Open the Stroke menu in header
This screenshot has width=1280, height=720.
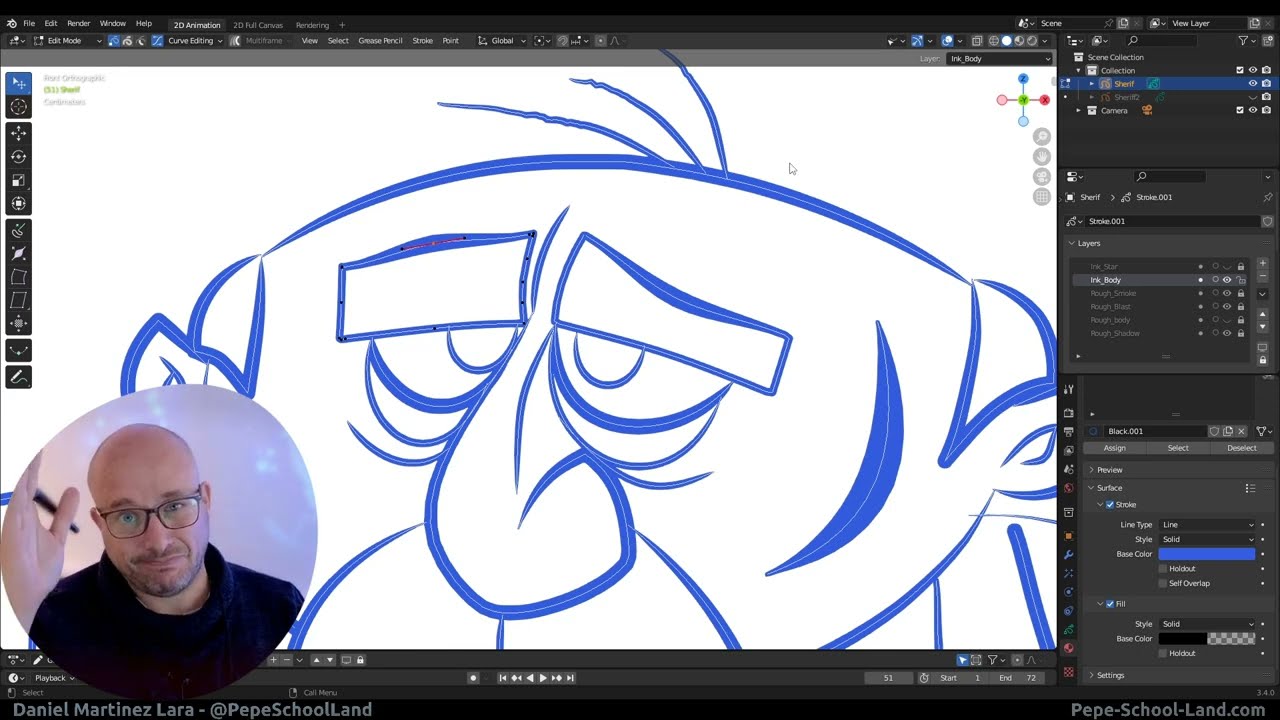[423, 41]
